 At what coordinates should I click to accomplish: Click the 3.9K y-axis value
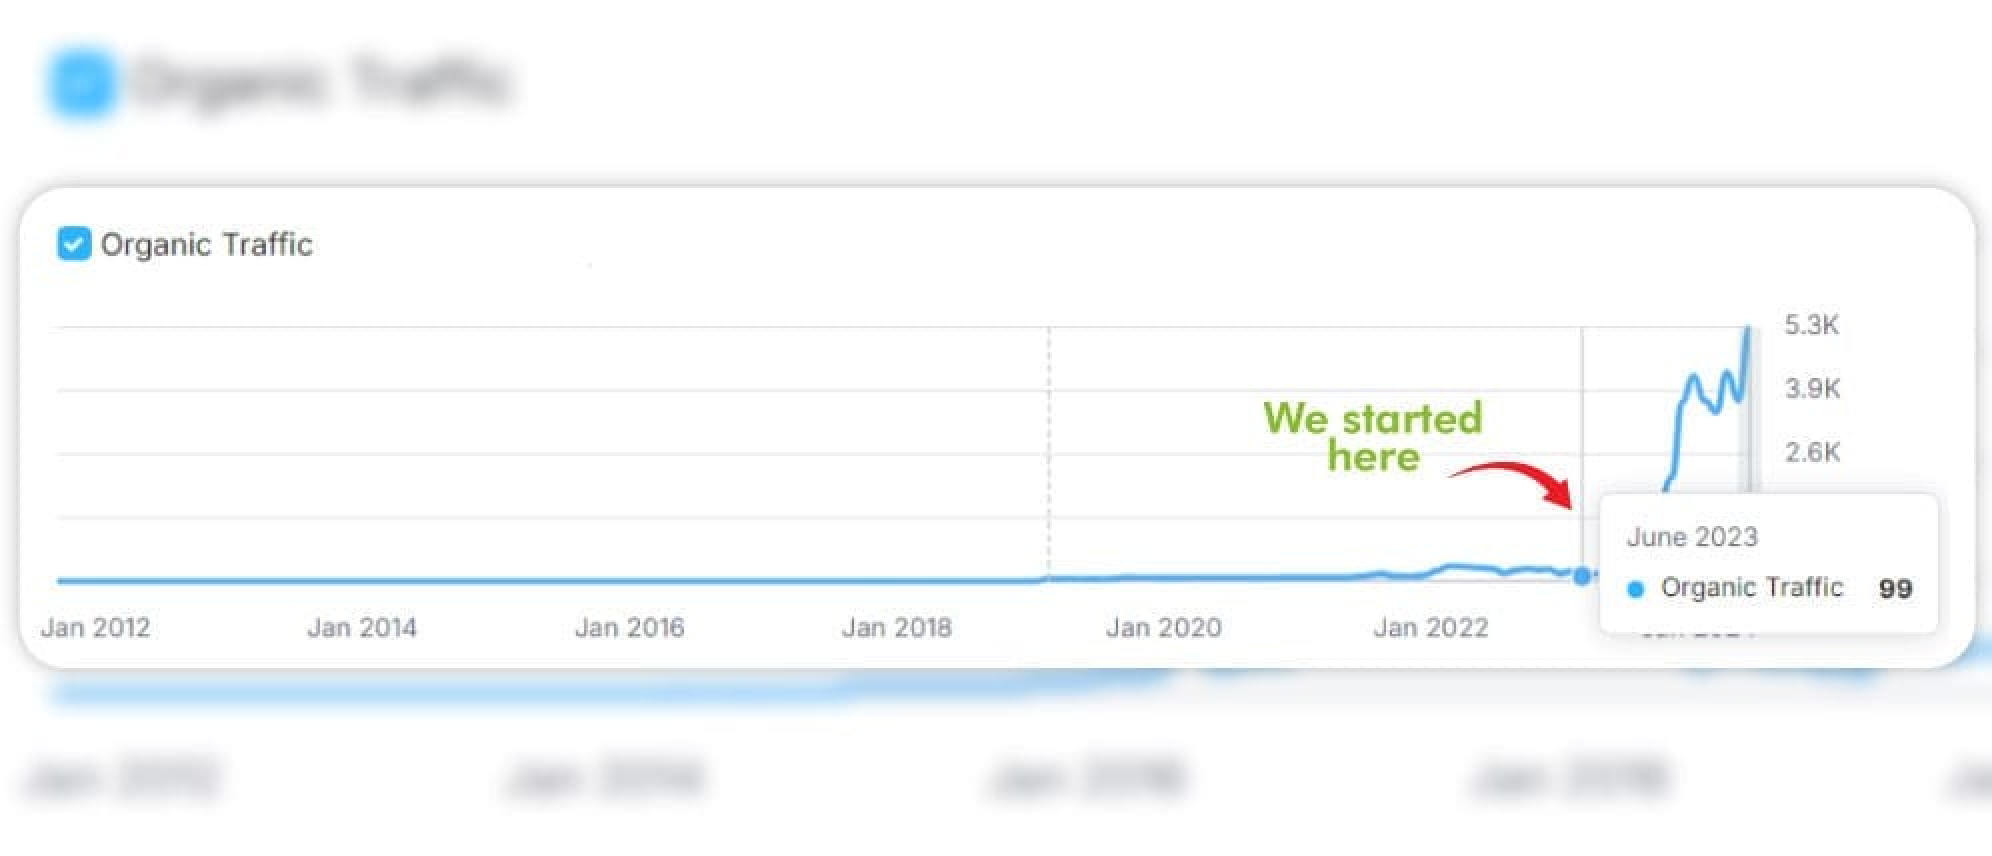1812,389
